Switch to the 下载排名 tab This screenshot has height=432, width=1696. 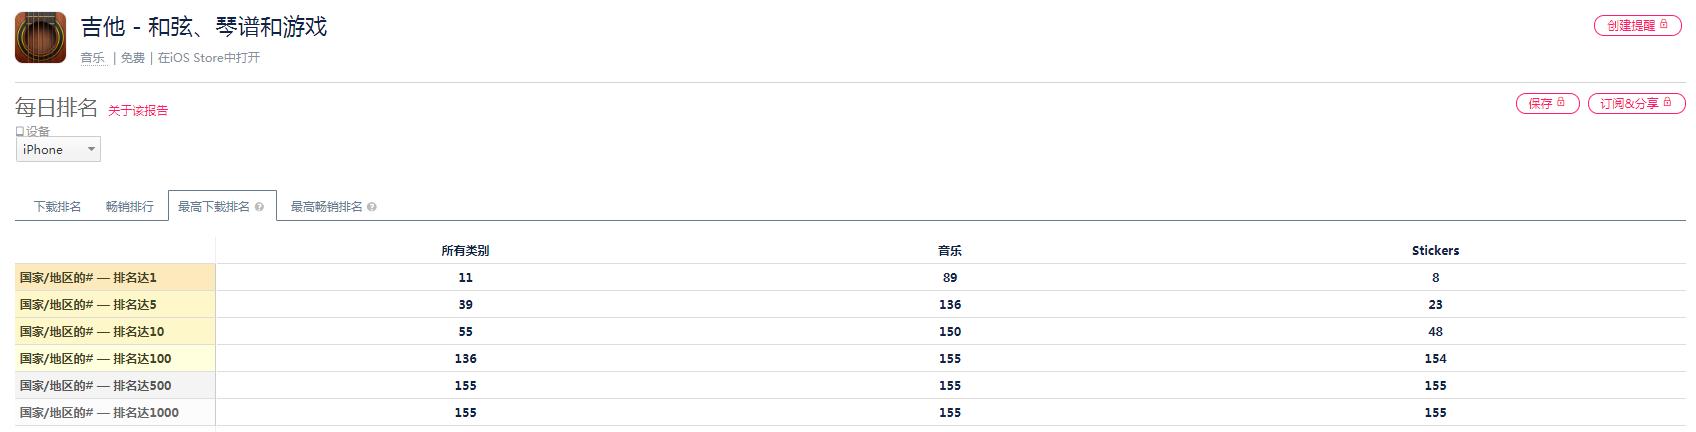57,207
